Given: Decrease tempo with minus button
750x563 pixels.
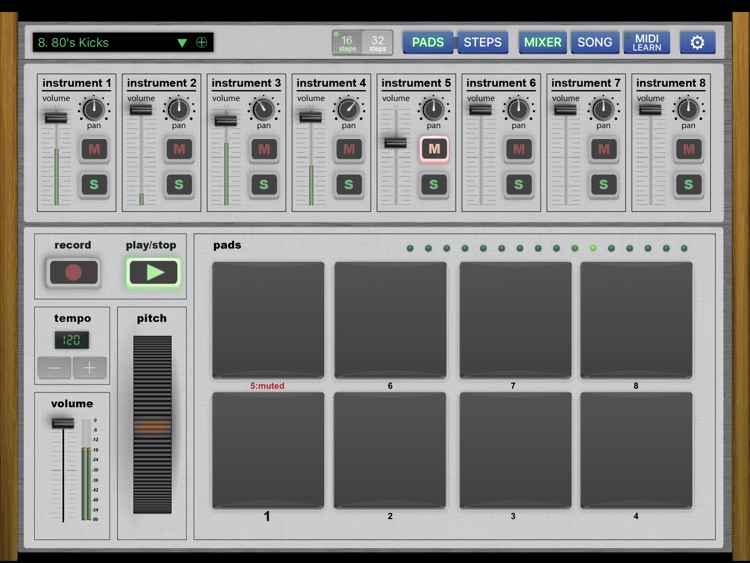Looking at the screenshot, I should click(x=55, y=368).
